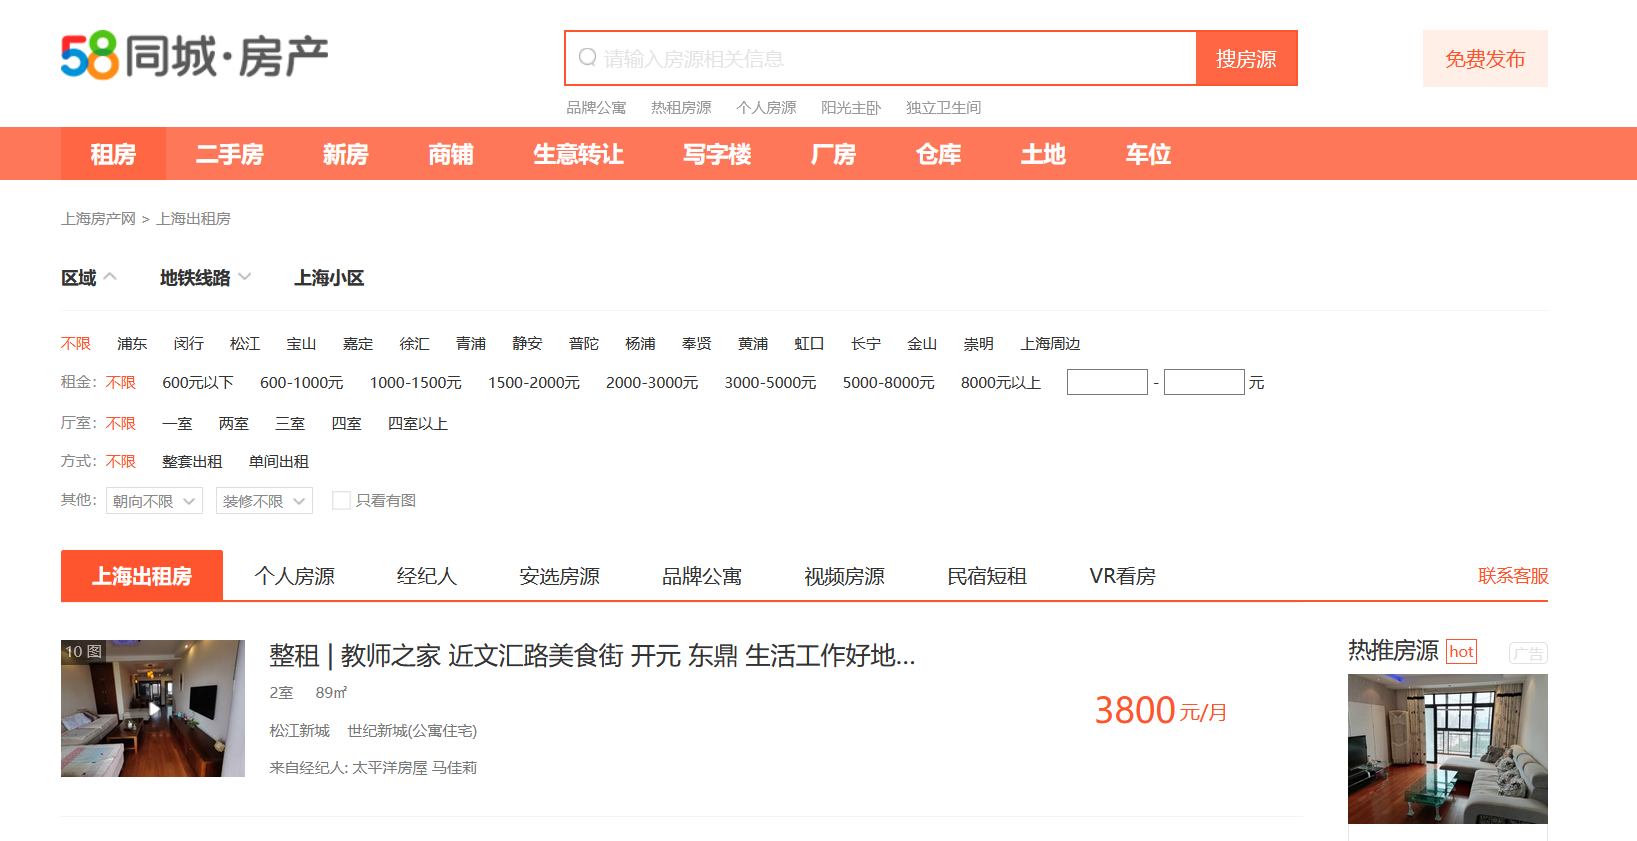1637x841 pixels.
Task: Open the 个人房源 tab
Action: (x=294, y=576)
